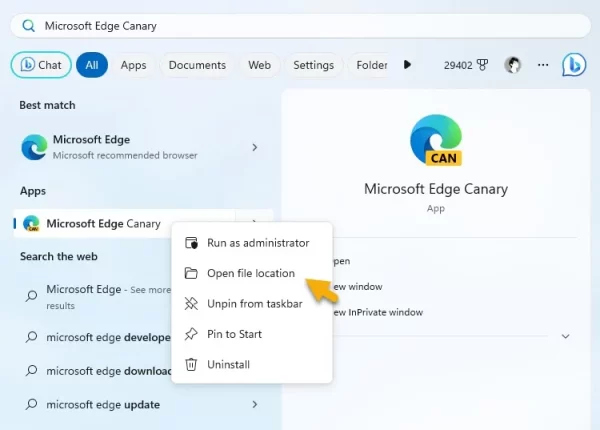
Task: Click New window action in preview pane
Action: 357,287
